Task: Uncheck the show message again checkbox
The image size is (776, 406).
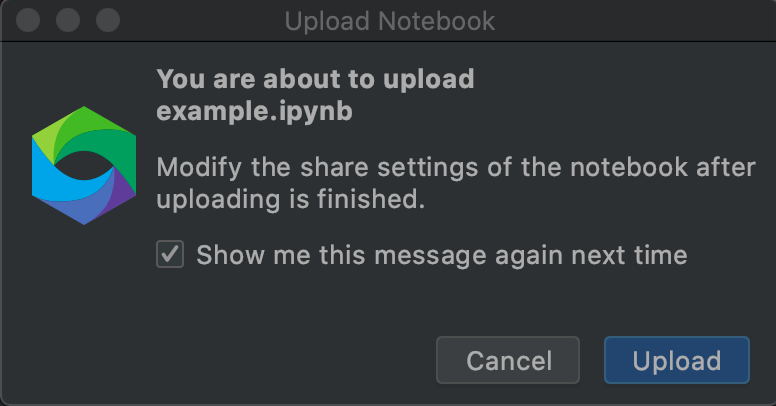Action: pos(170,254)
